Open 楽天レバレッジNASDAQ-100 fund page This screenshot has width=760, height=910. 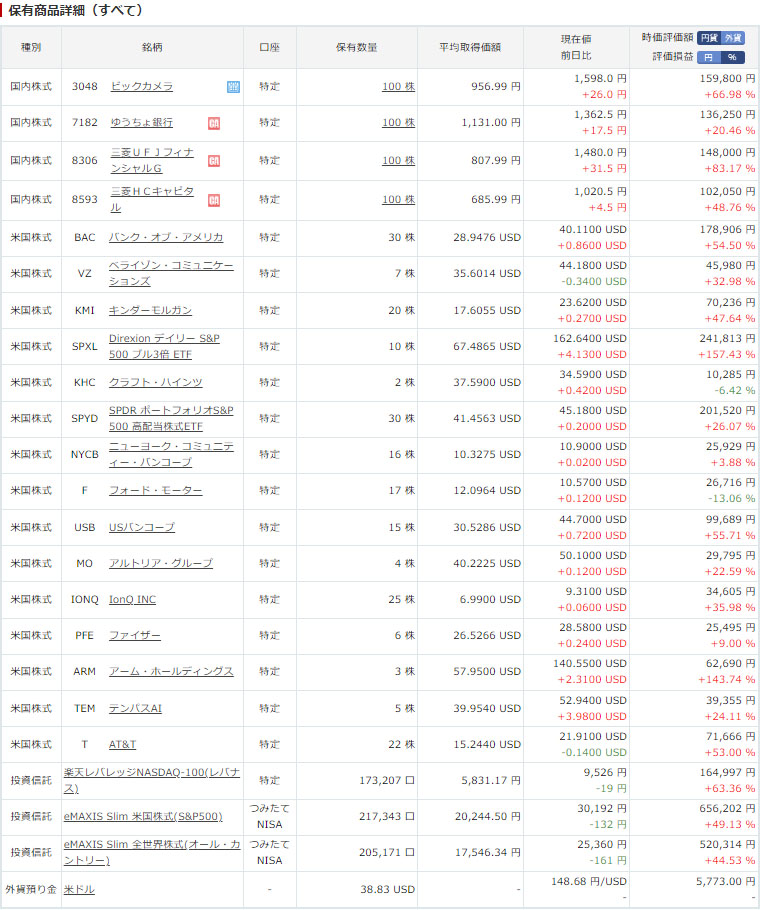click(150, 780)
